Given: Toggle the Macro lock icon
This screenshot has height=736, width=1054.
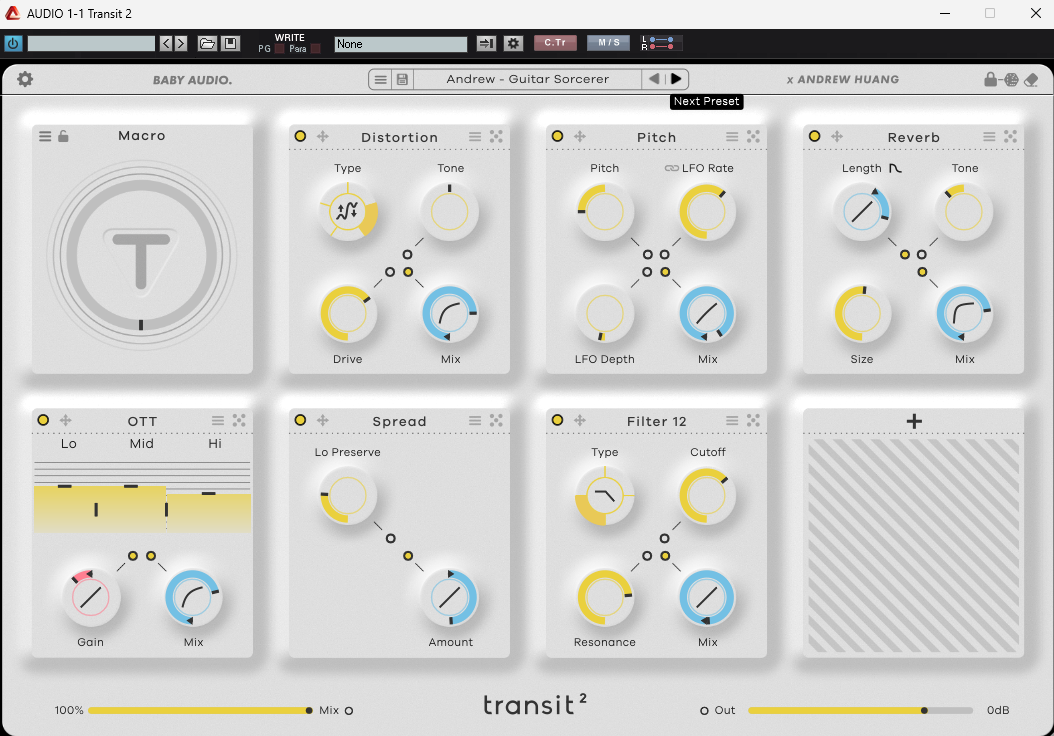Looking at the screenshot, I should tap(63, 136).
